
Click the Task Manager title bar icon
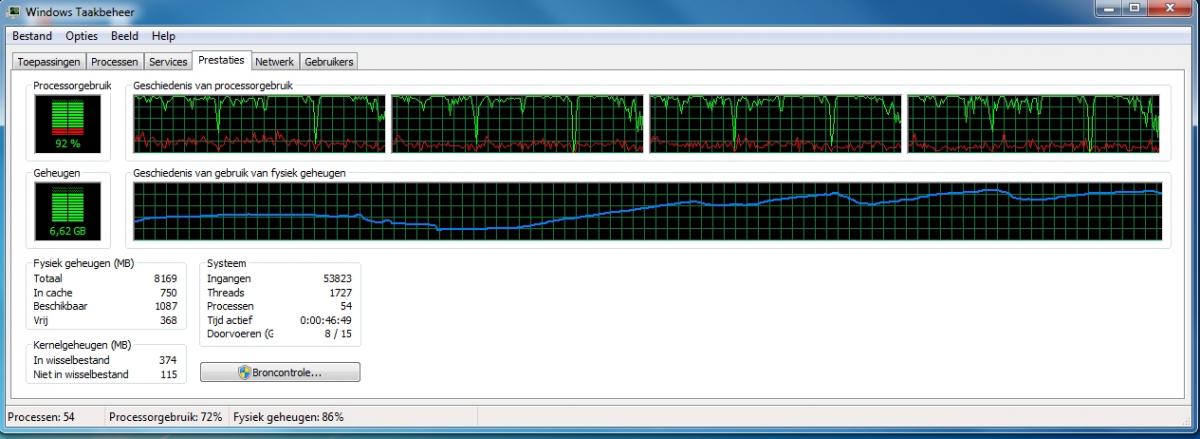(x=15, y=11)
